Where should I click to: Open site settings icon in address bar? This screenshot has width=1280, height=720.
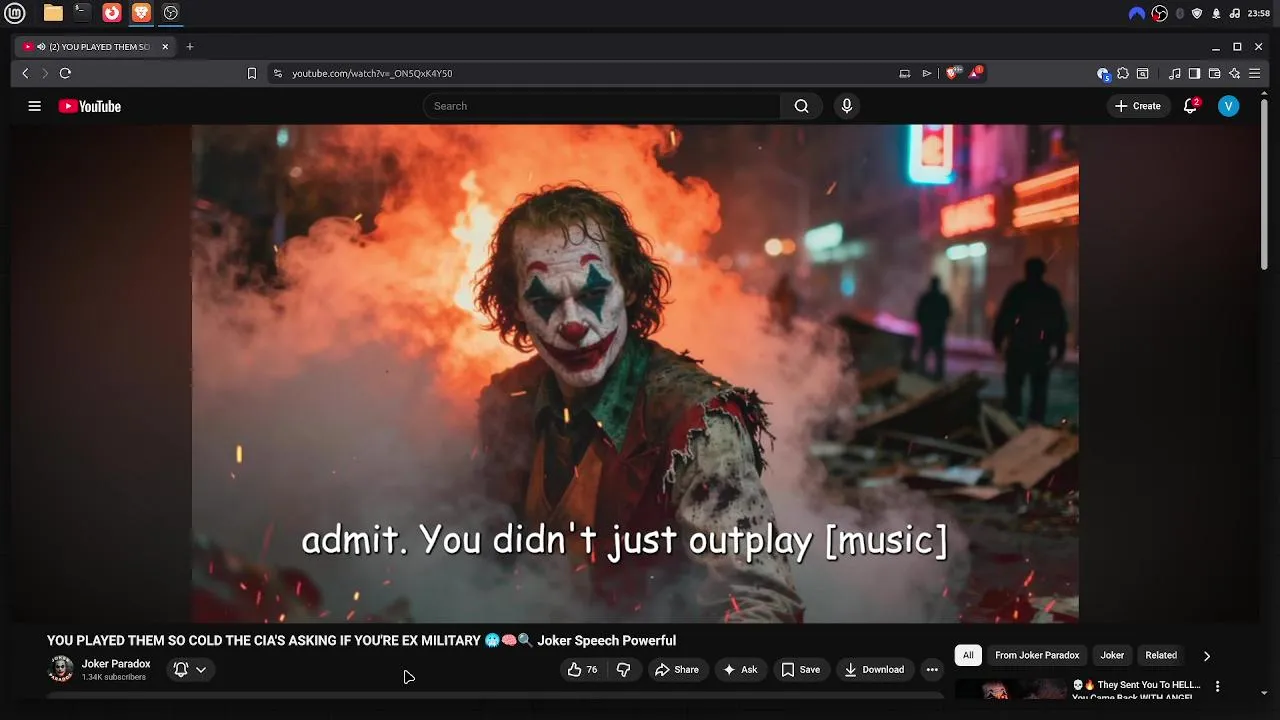point(278,73)
